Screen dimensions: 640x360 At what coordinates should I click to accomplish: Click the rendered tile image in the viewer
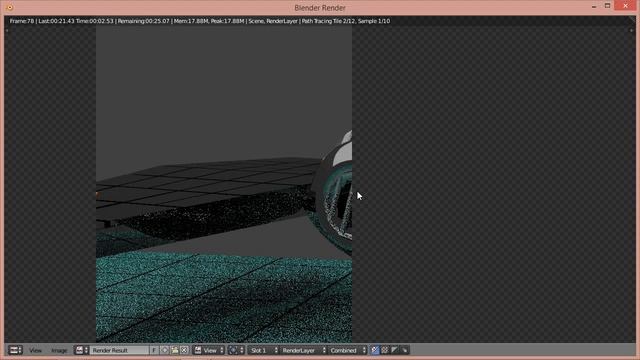click(224, 184)
